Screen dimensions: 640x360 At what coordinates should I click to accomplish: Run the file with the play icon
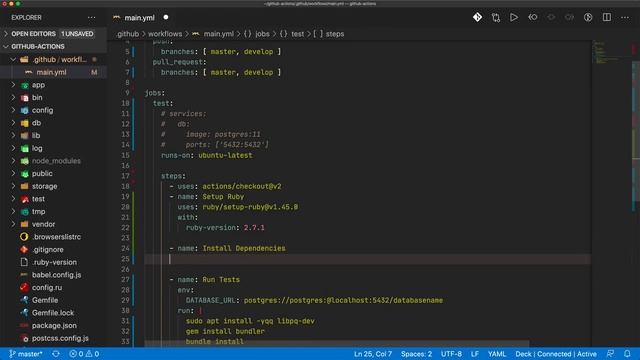[514, 17]
